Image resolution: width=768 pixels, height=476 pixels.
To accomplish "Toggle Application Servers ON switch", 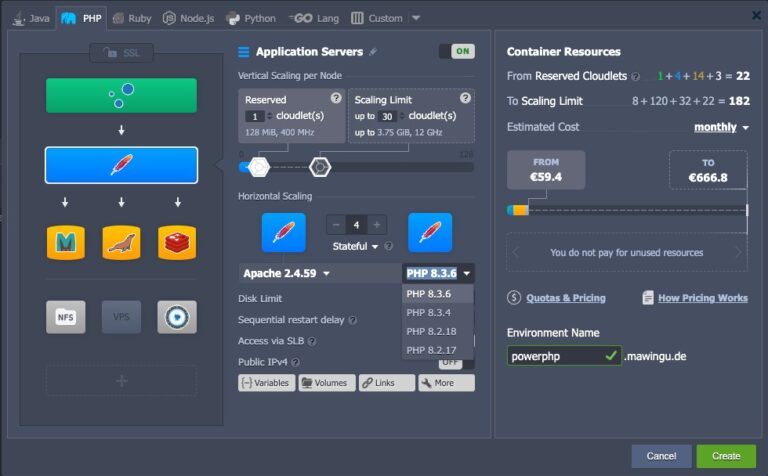I will click(x=456, y=51).
